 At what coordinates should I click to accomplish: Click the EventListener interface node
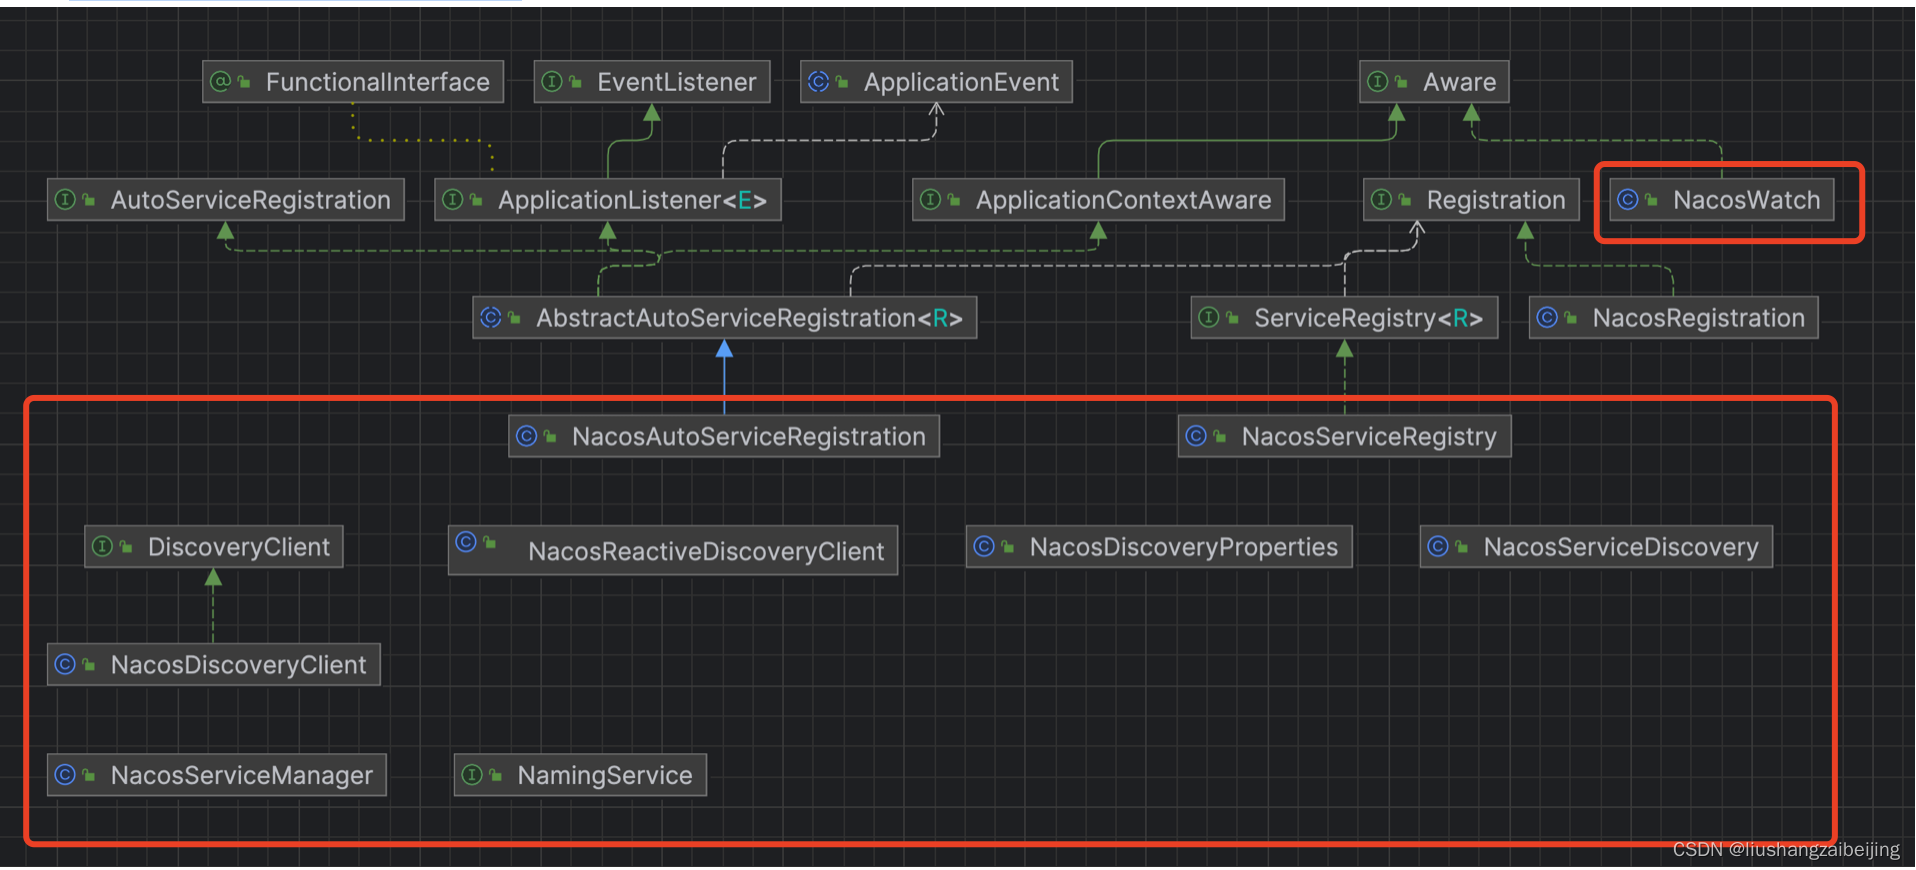tap(652, 82)
